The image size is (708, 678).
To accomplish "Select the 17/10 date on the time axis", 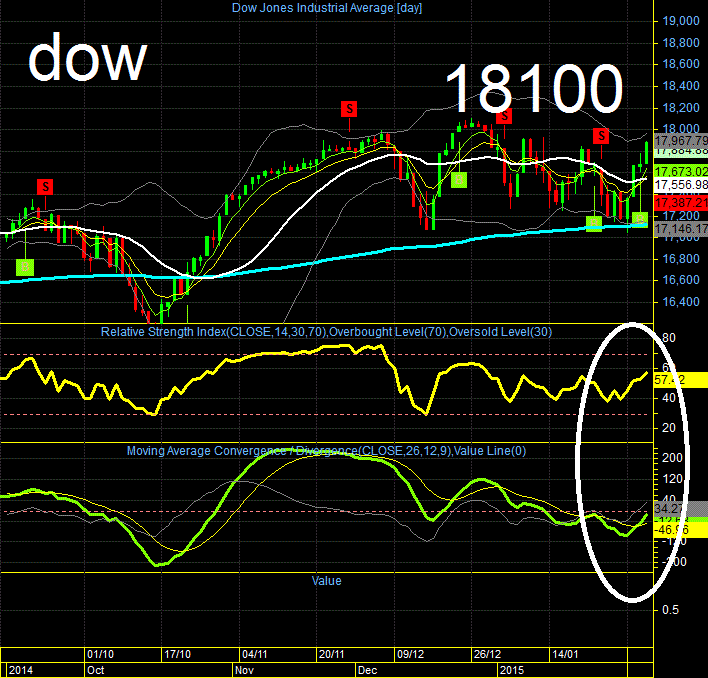I will click(177, 655).
